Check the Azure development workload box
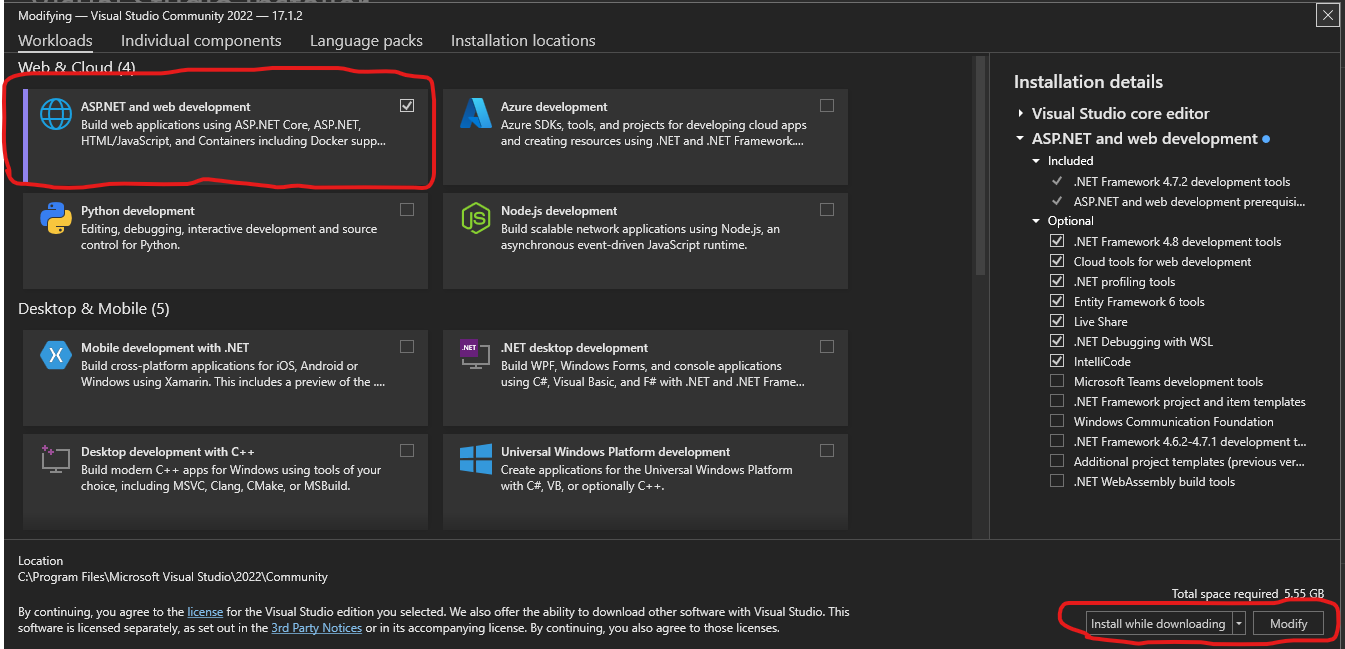 pyautogui.click(x=827, y=106)
